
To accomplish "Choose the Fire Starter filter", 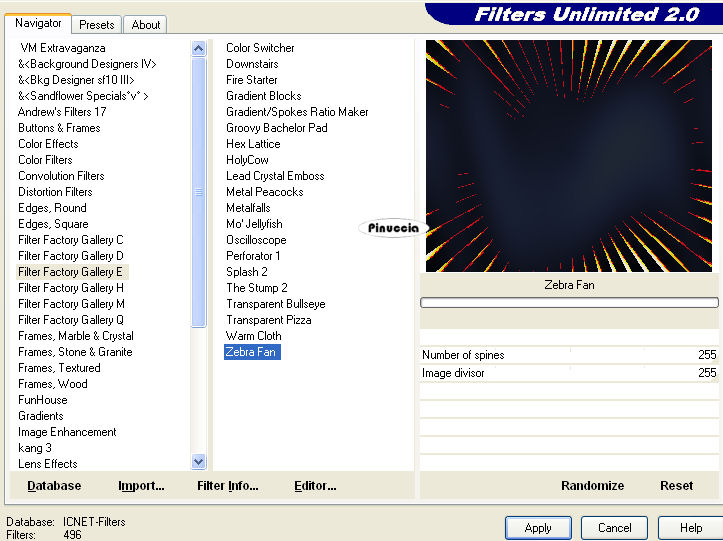I will tap(252, 80).
